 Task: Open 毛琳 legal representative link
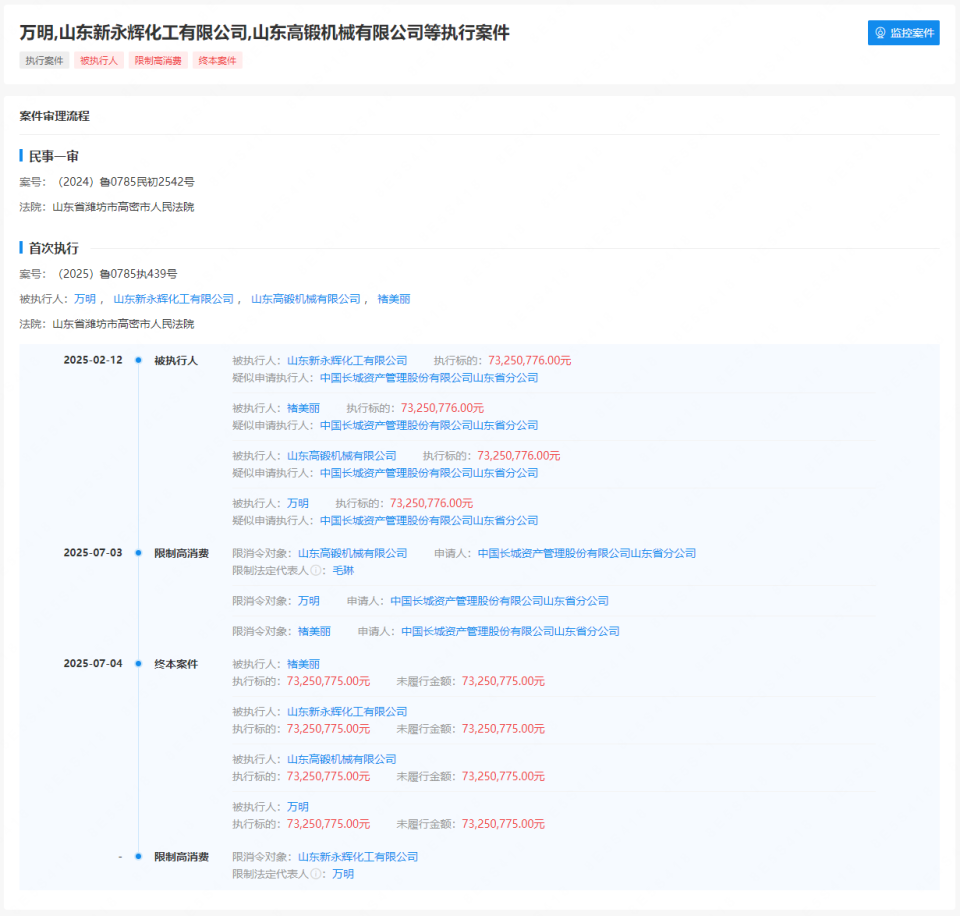coord(343,571)
